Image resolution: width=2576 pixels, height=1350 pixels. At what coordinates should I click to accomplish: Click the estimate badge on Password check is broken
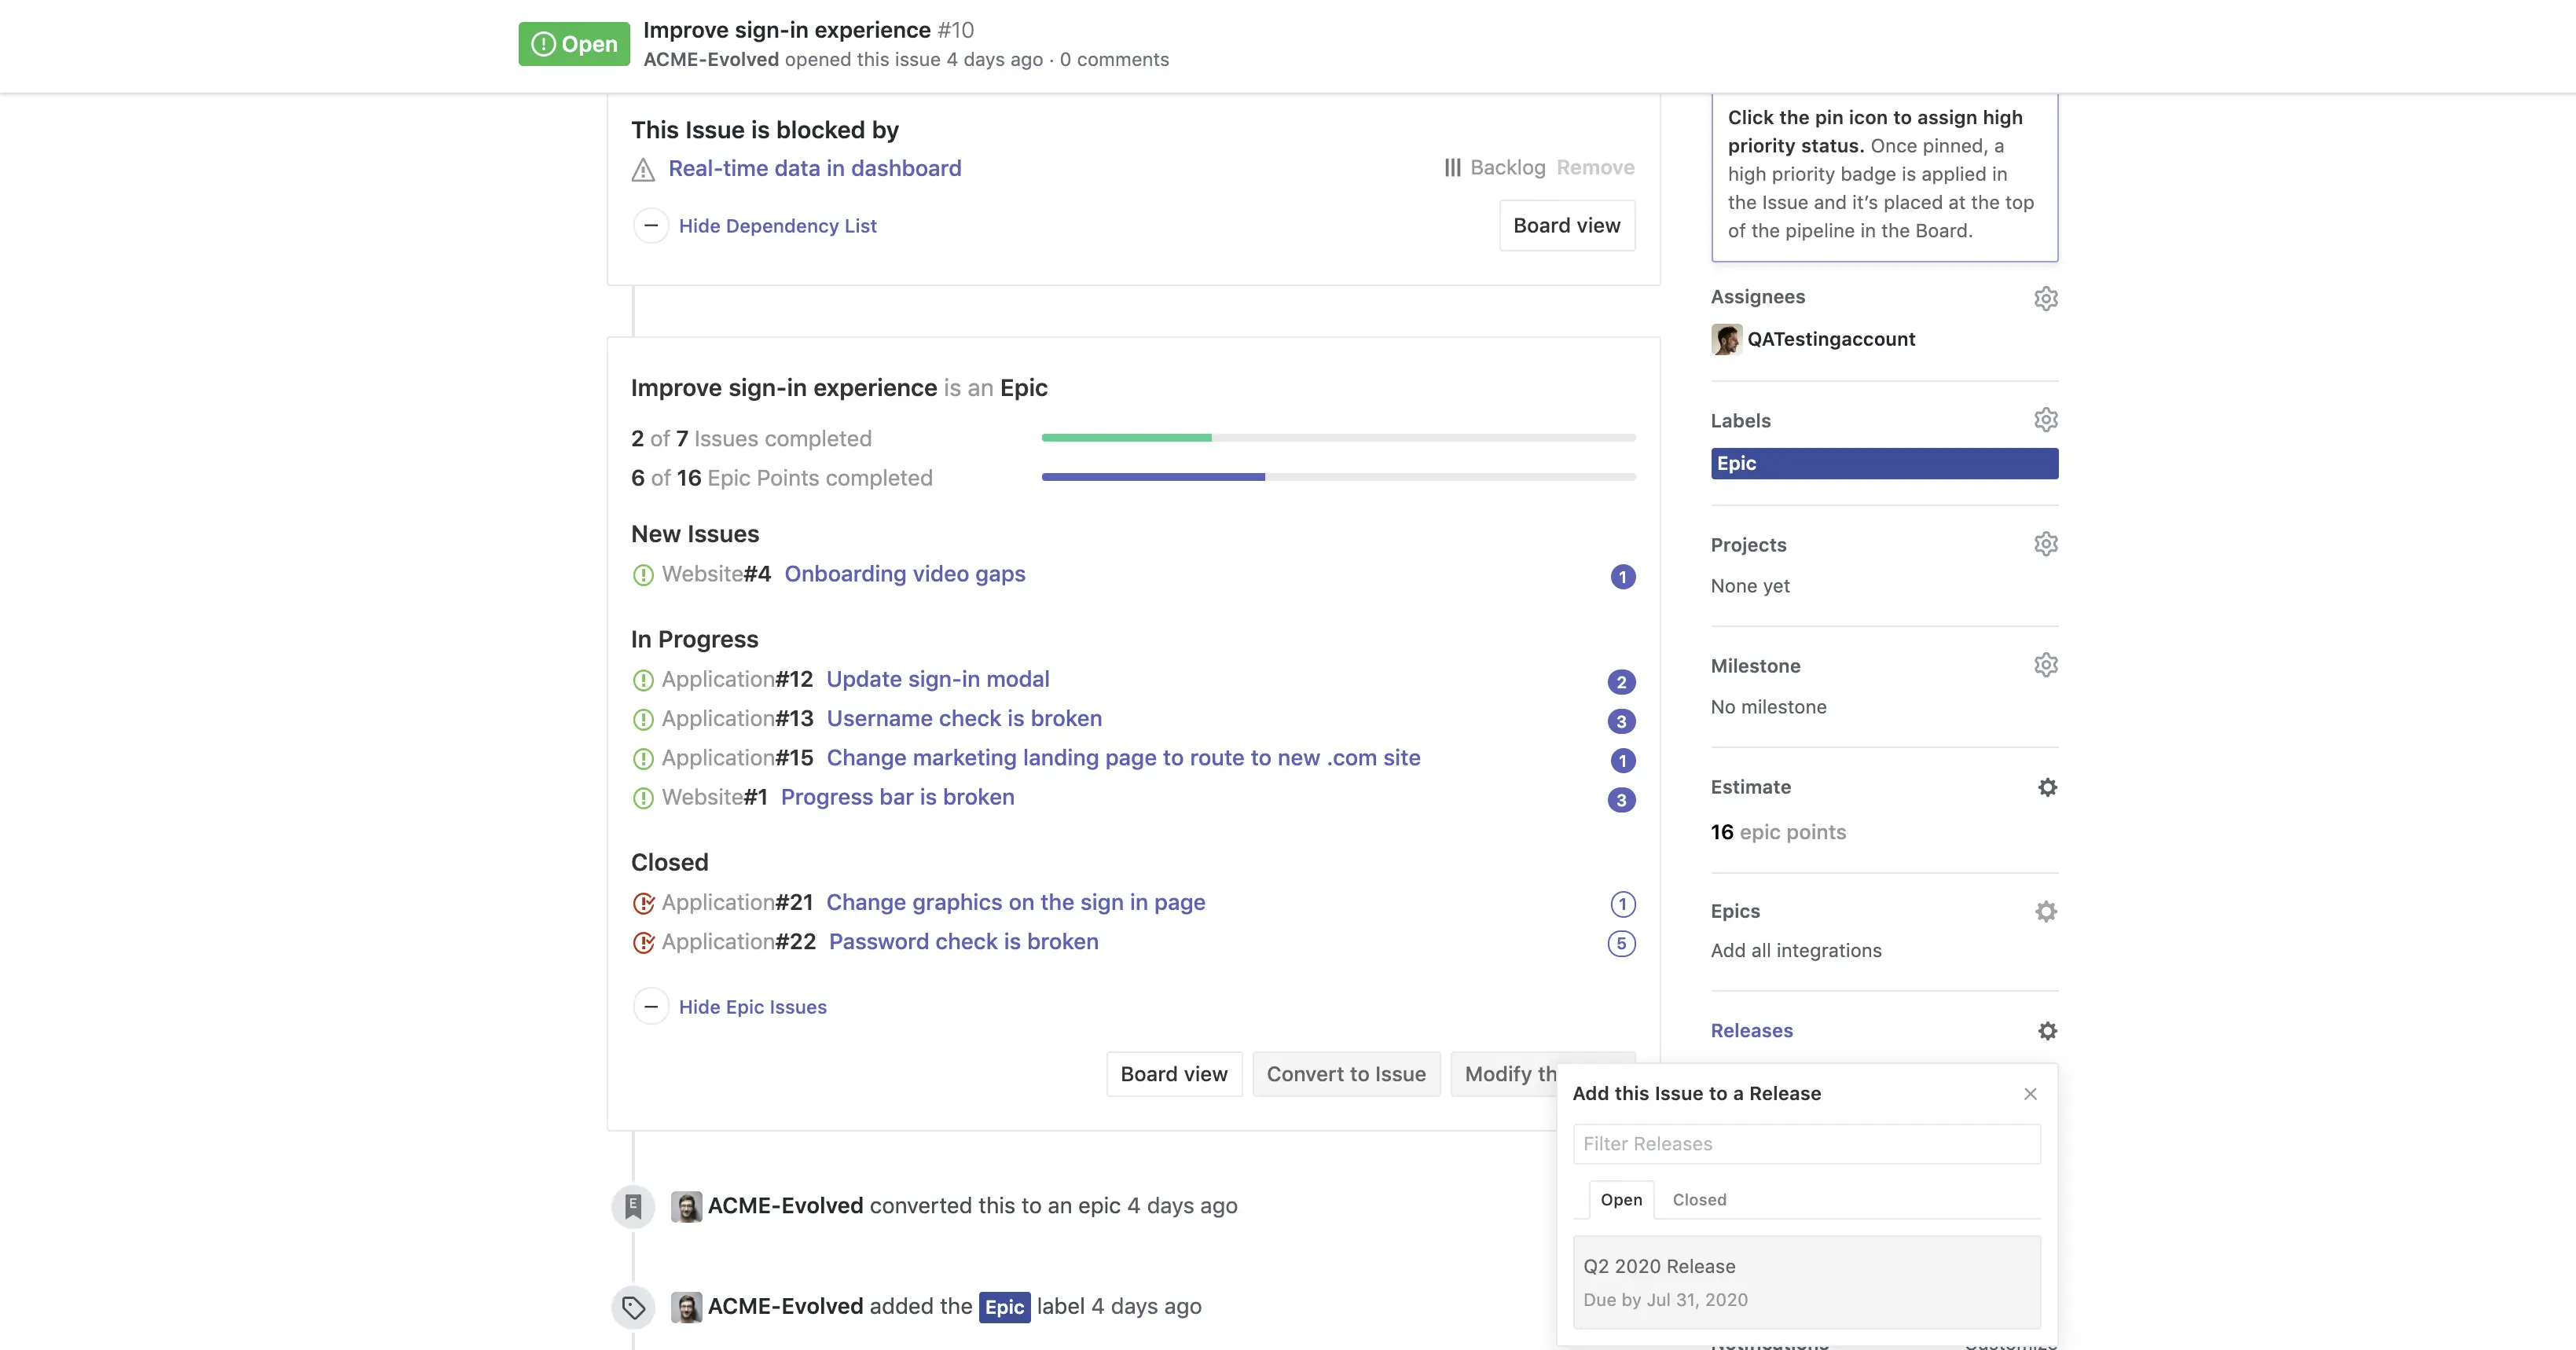pyautogui.click(x=1621, y=944)
